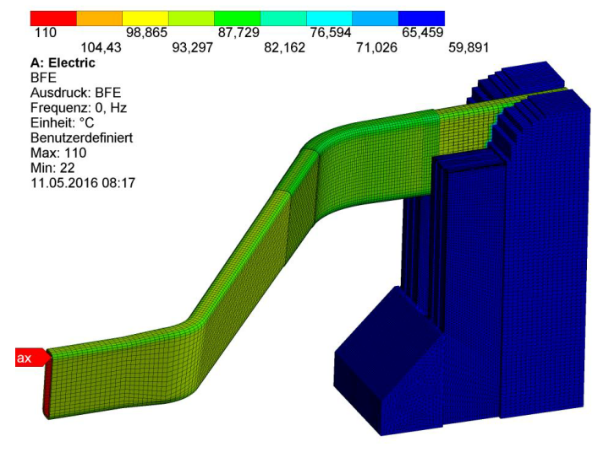Select the legend value 87,729
The image size is (614, 463).
(x=238, y=33)
